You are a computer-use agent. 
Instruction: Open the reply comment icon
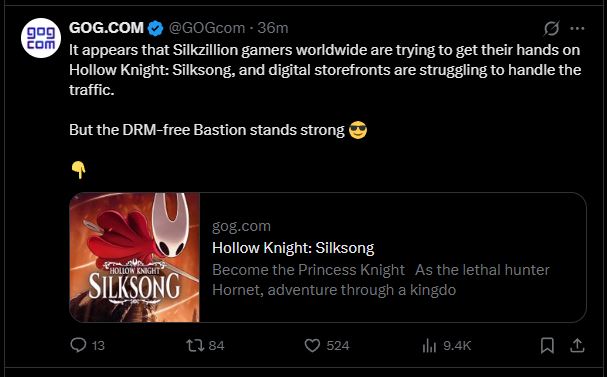78,345
